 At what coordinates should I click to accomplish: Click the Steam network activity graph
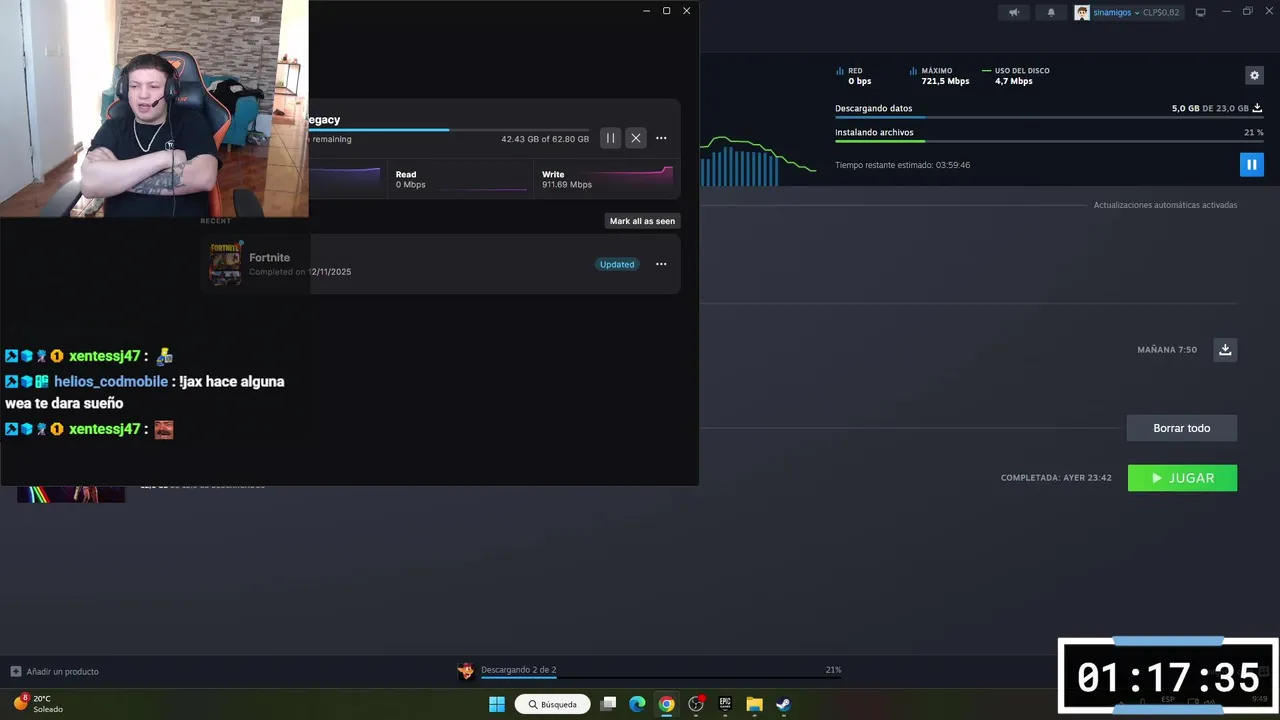(x=758, y=163)
